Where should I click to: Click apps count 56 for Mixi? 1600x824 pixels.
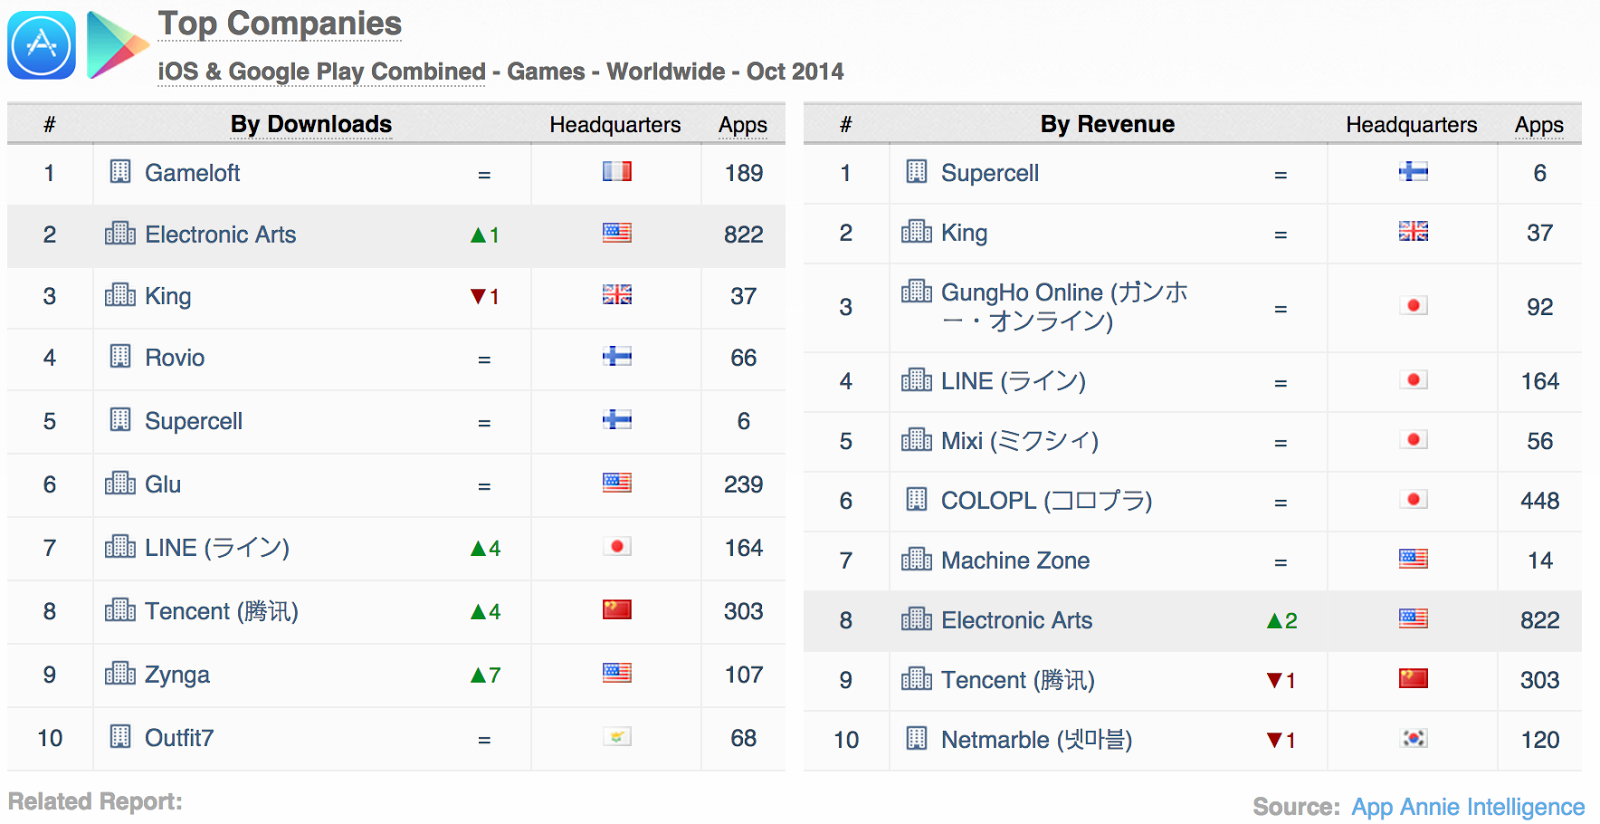[x=1540, y=441]
